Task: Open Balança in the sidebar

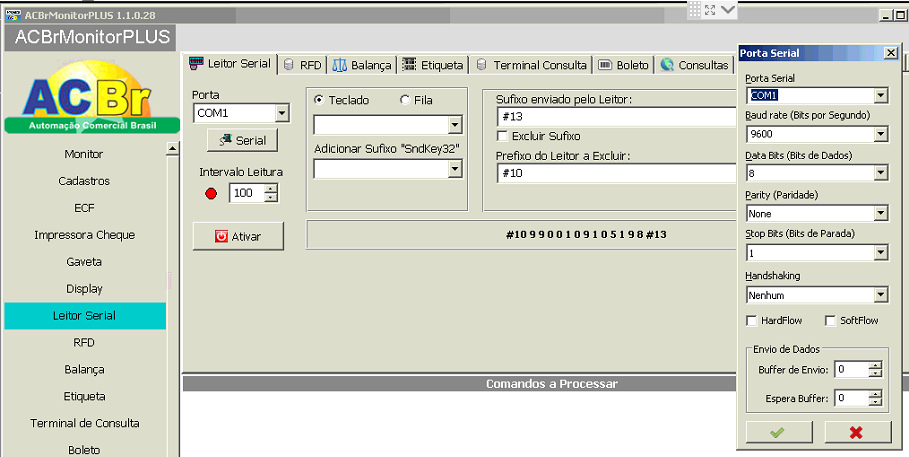Action: click(84, 369)
